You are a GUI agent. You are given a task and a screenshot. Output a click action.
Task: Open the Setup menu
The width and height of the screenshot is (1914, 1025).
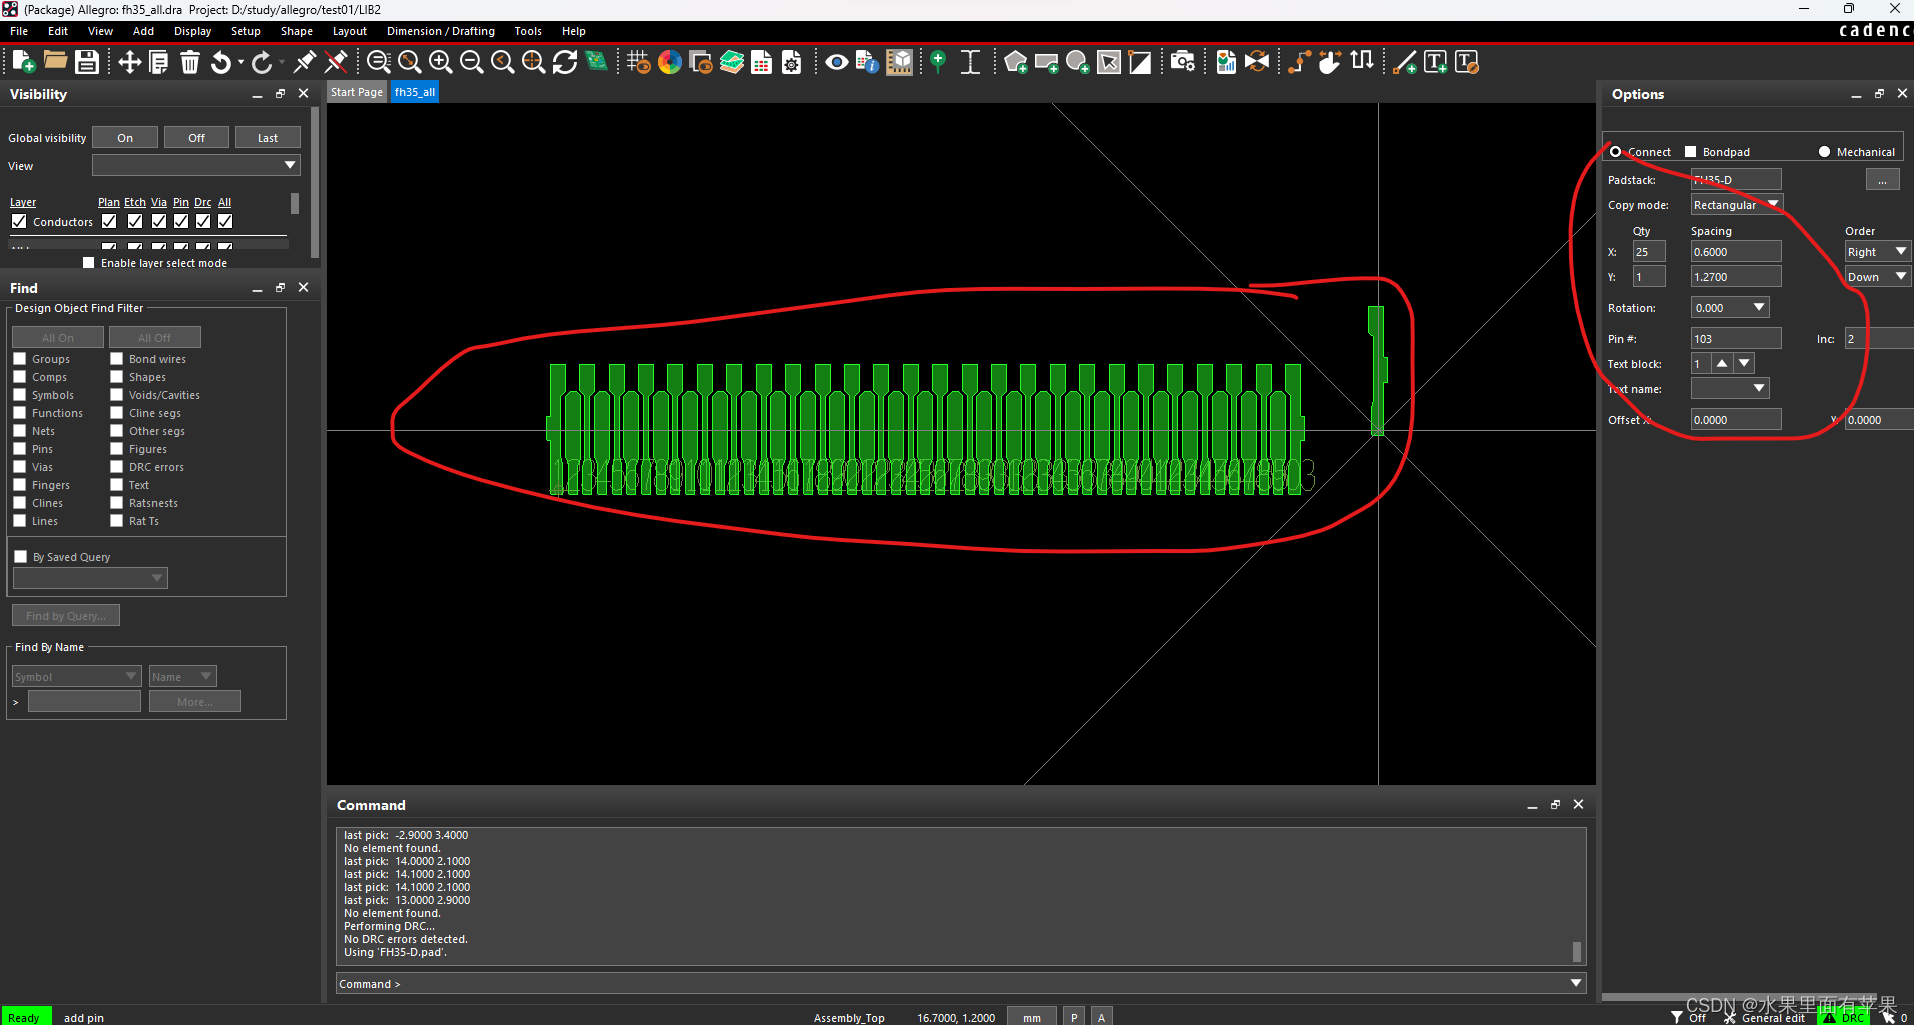[245, 31]
